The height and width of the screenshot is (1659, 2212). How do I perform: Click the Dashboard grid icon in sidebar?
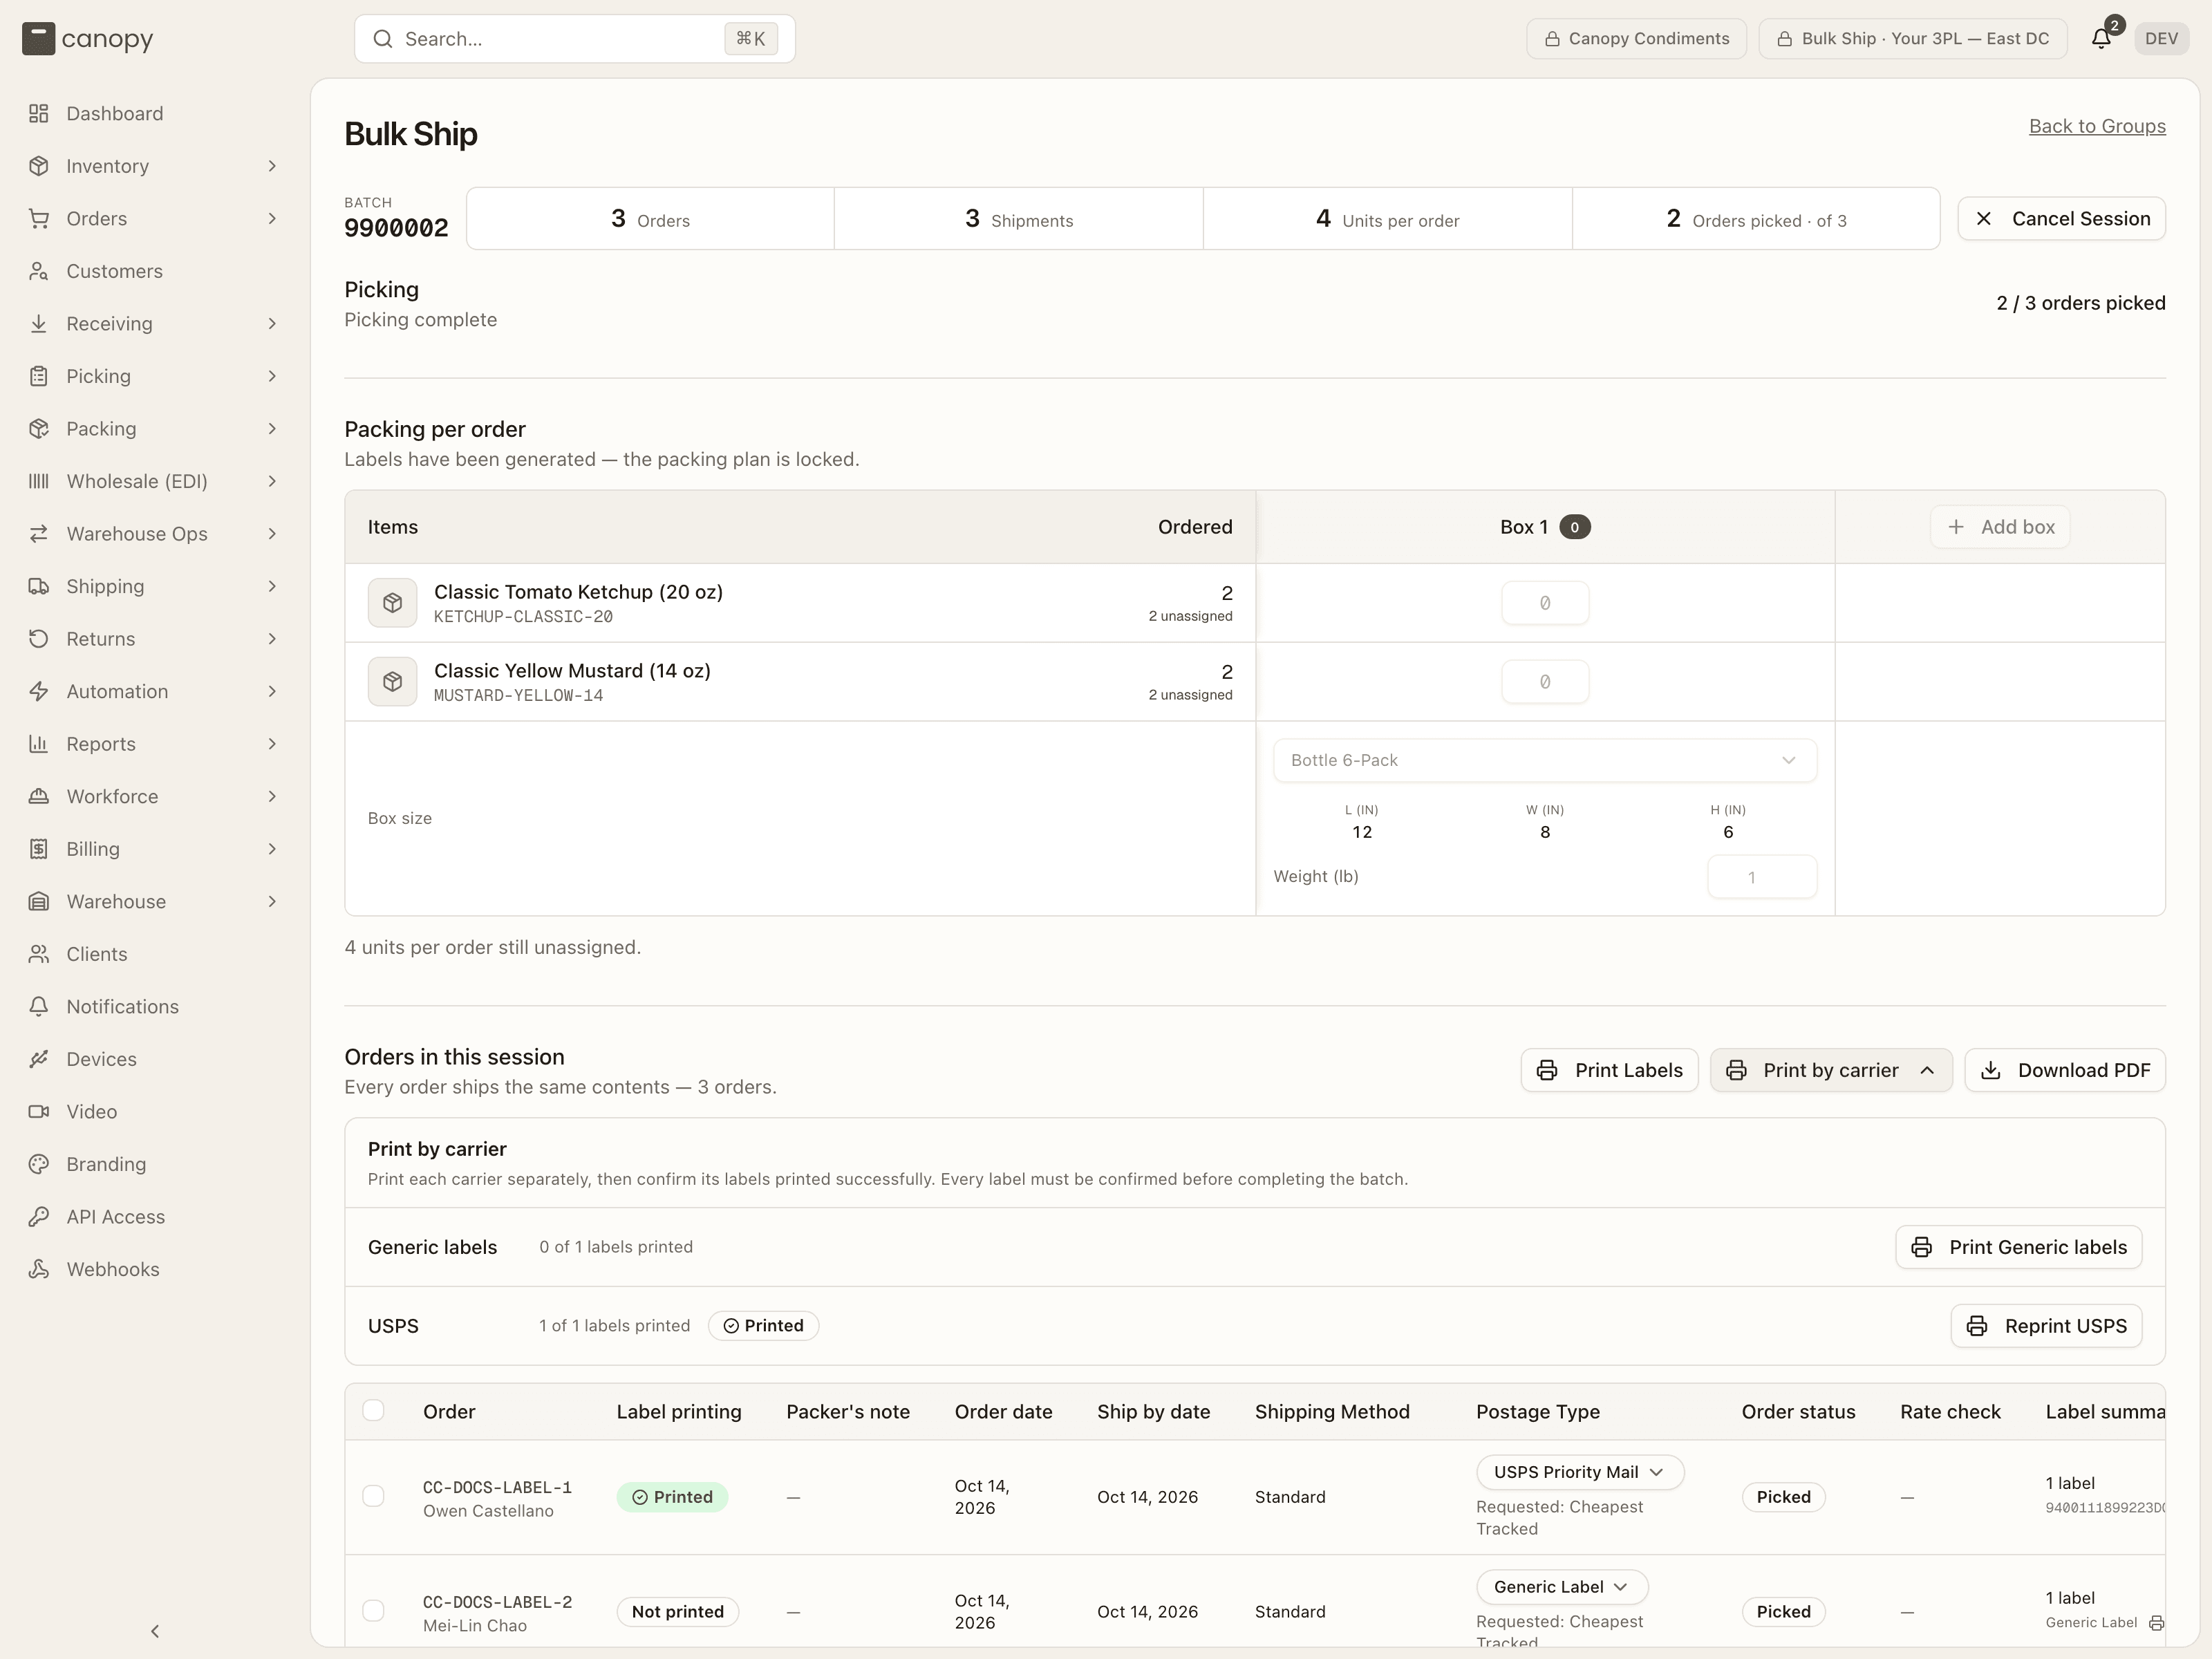[38, 113]
